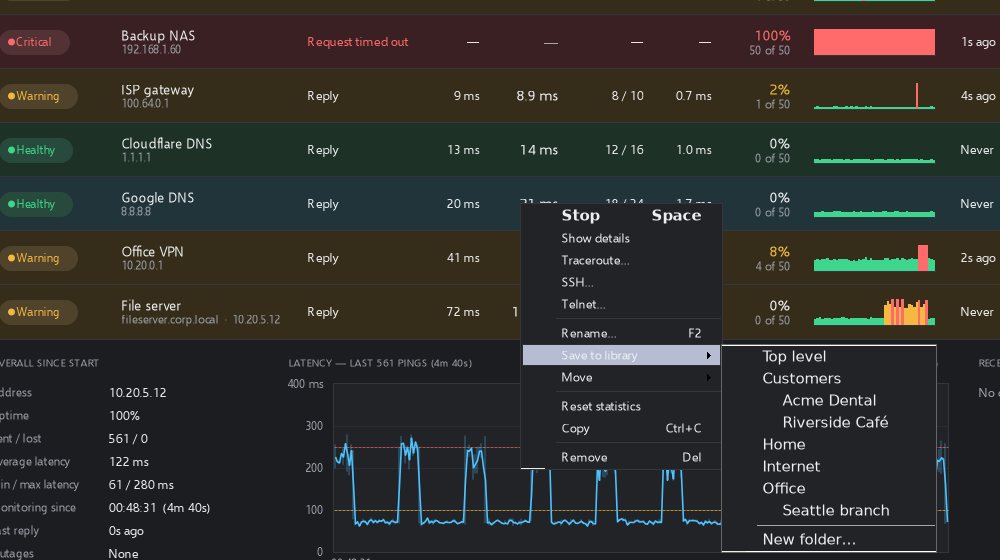
Task: Click File server latency sparkline
Action: pos(874,313)
